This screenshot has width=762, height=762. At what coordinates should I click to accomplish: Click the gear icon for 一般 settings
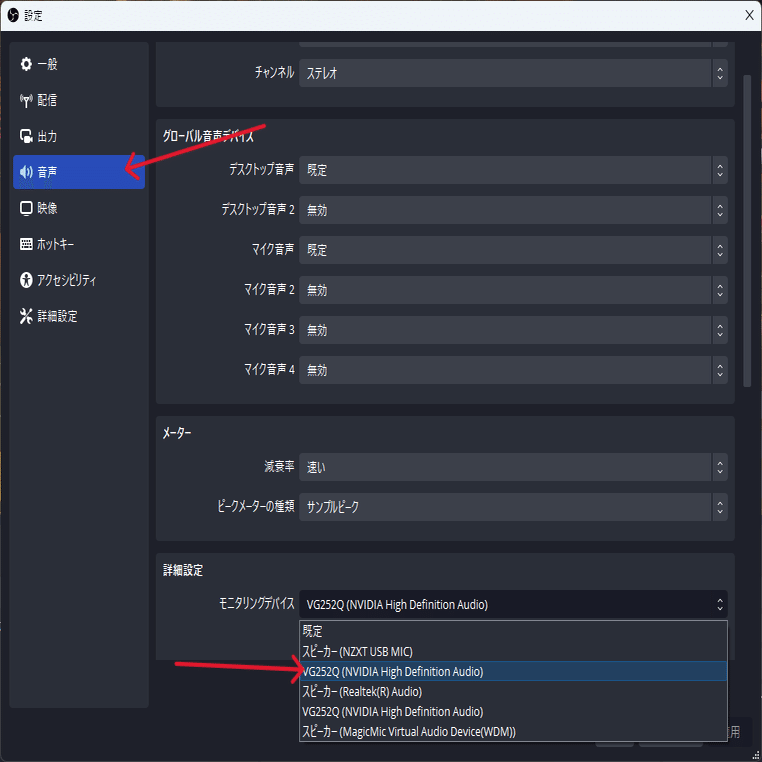click(x=26, y=64)
